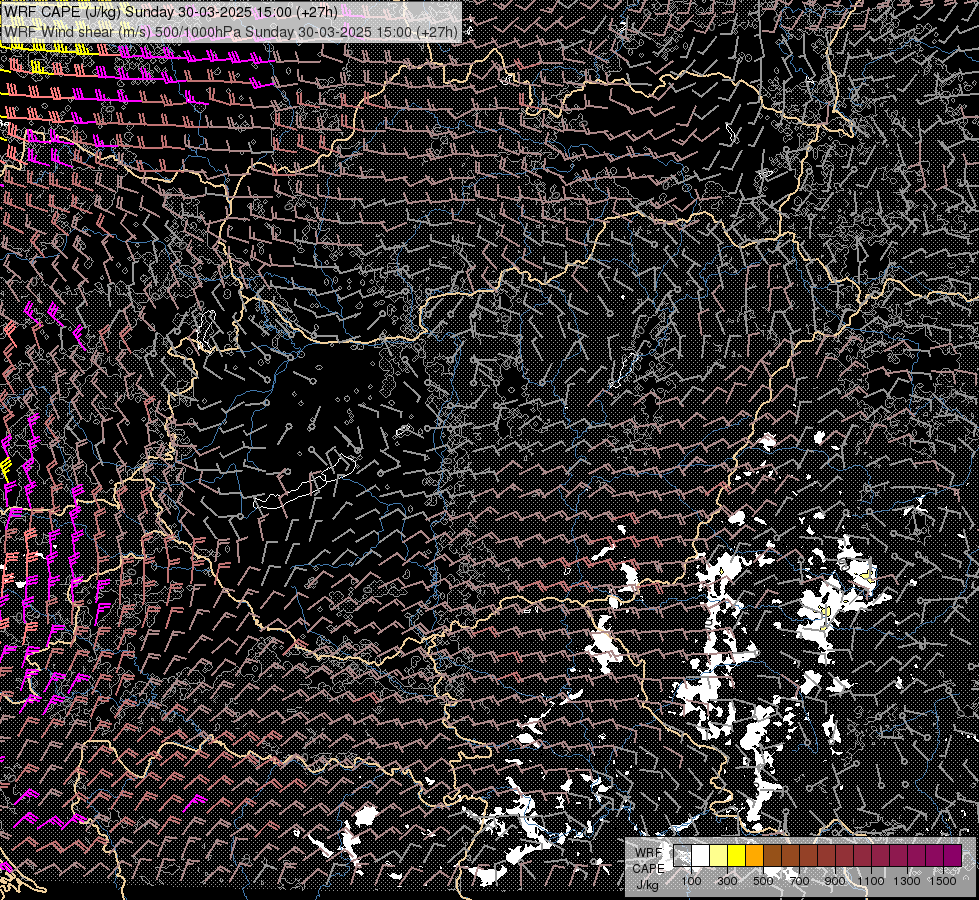Image resolution: width=979 pixels, height=900 pixels.
Task: Select the bright yellow 300 J/kg legend swatch
Action: (x=737, y=855)
